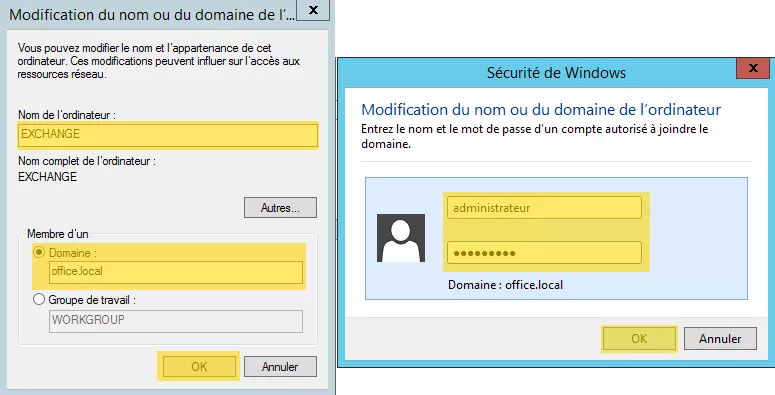This screenshot has height=395, width=775.
Task: Confirm with OK in the computer name dialog
Action: click(199, 366)
